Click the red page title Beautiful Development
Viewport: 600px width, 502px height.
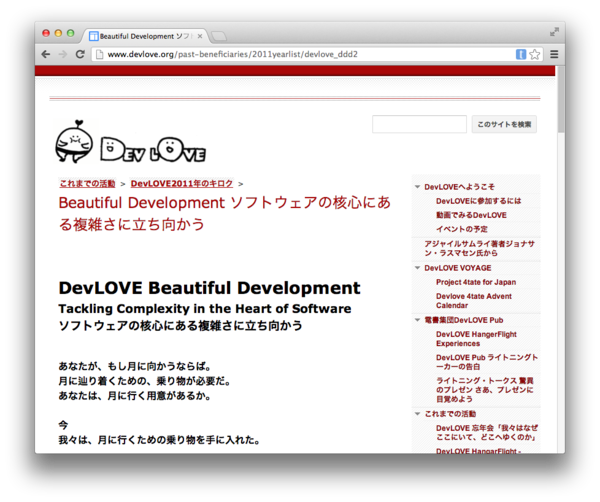225,213
